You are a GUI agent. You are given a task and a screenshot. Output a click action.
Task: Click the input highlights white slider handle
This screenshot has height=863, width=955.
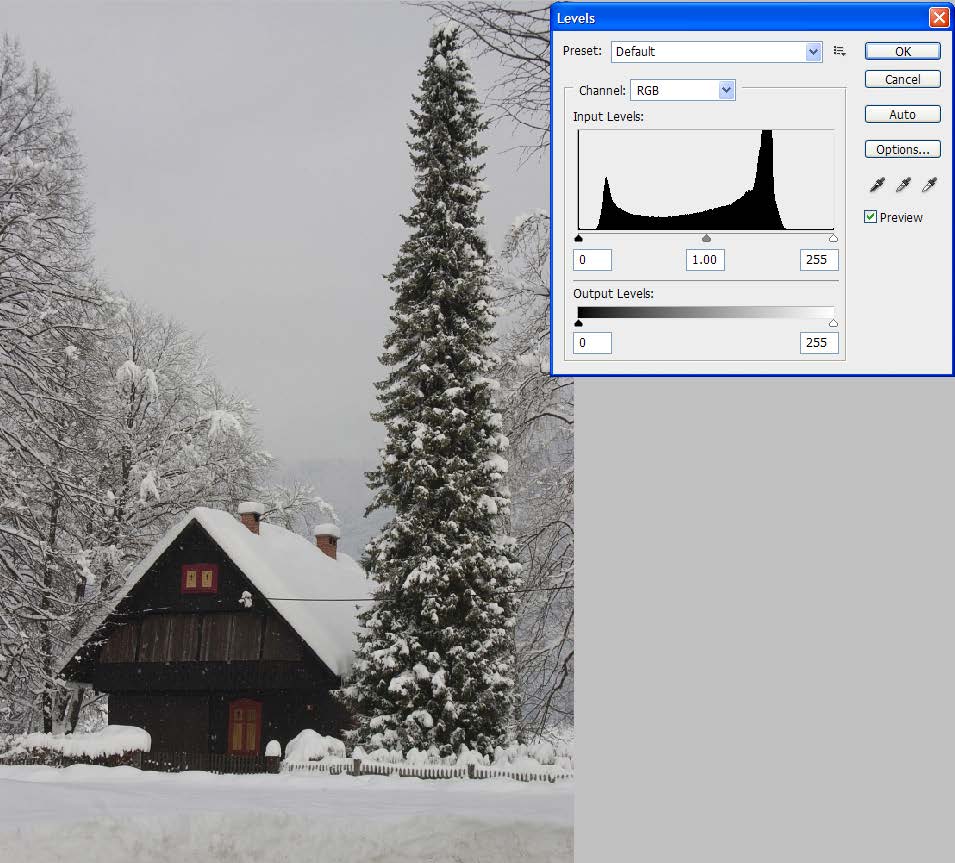pos(833,239)
